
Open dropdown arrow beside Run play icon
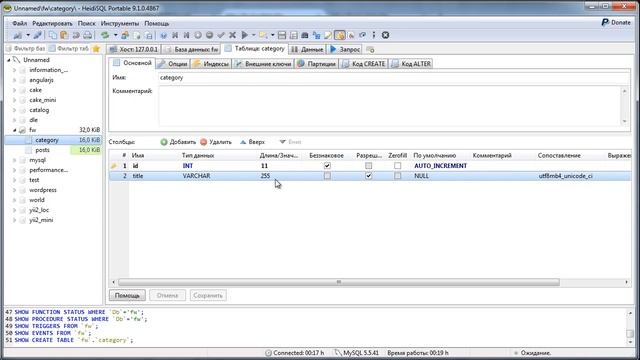(253, 36)
